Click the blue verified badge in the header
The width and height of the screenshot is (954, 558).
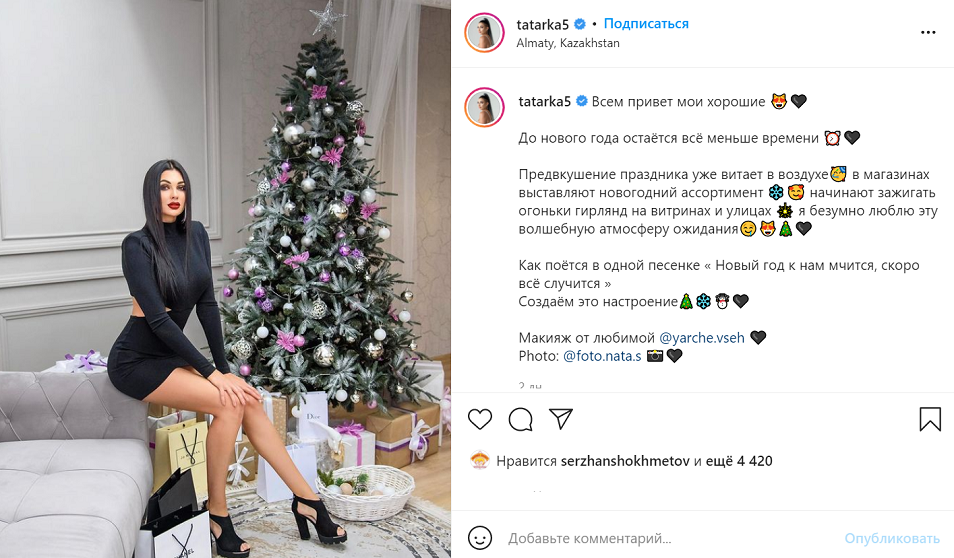click(x=580, y=24)
